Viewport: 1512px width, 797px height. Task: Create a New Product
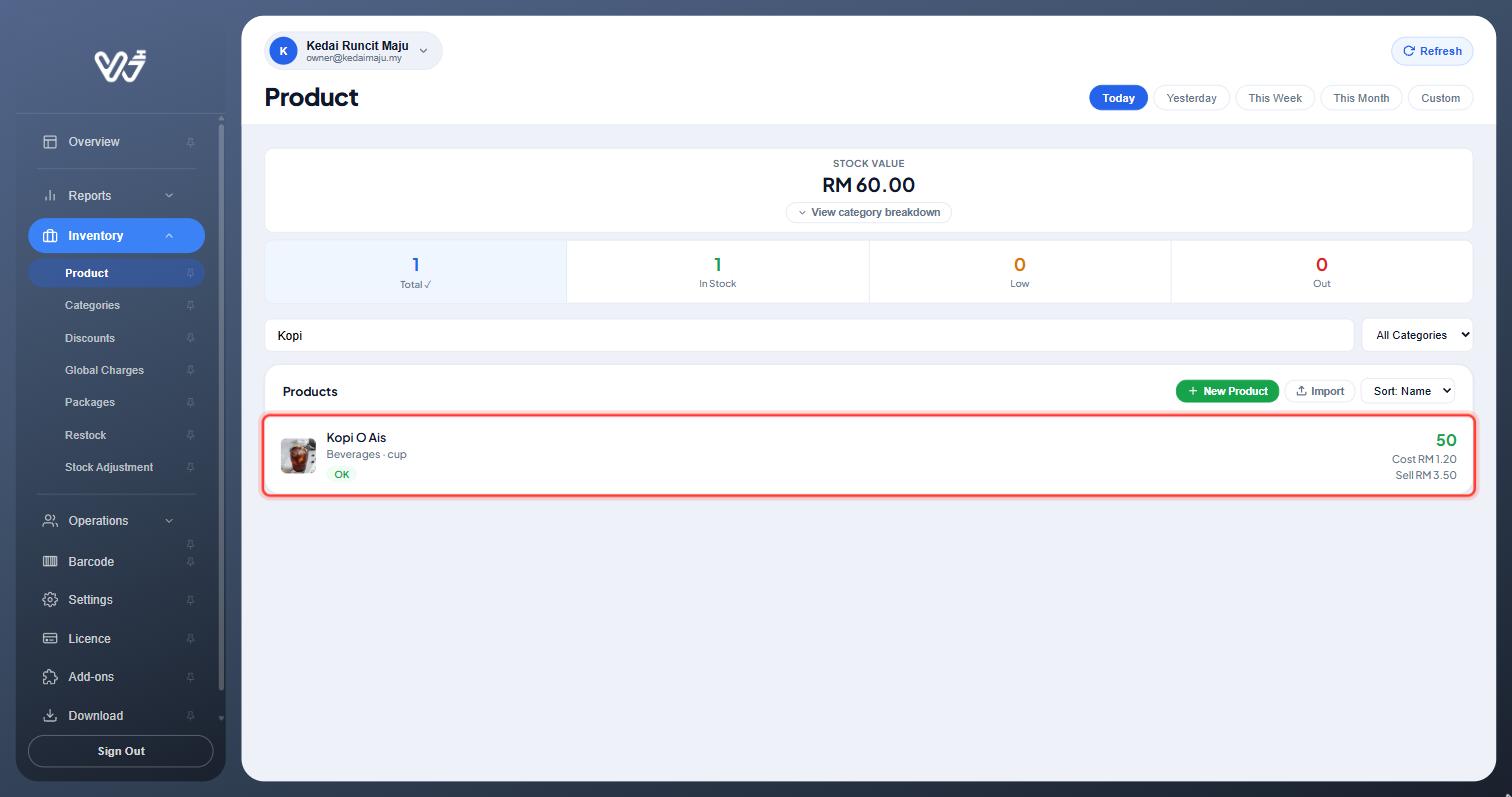[x=1227, y=391]
